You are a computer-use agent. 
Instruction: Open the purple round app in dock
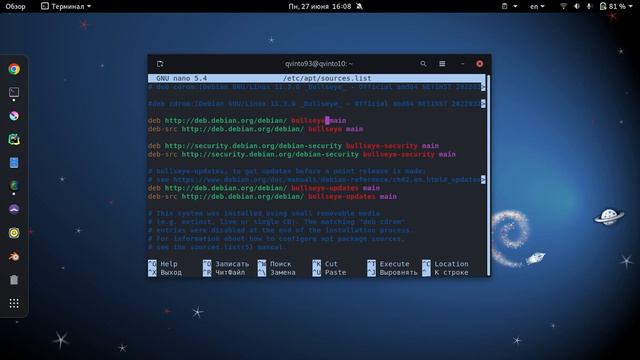(x=14, y=209)
